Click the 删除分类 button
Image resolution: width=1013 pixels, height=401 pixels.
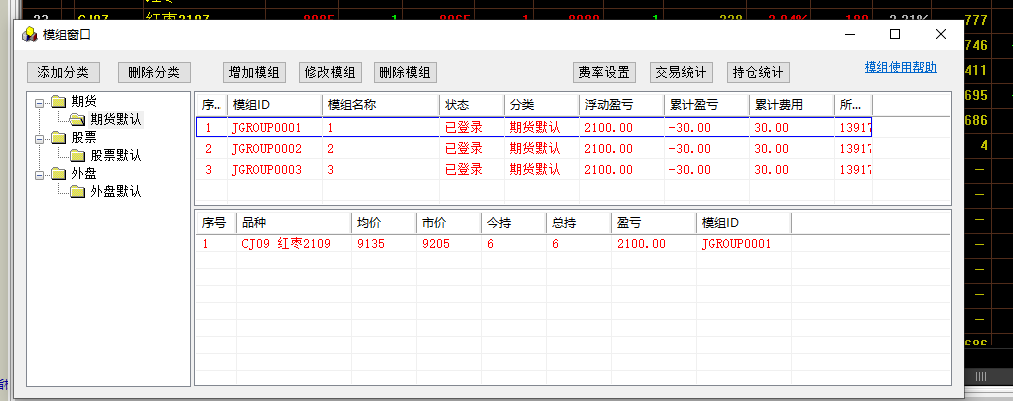[x=154, y=72]
